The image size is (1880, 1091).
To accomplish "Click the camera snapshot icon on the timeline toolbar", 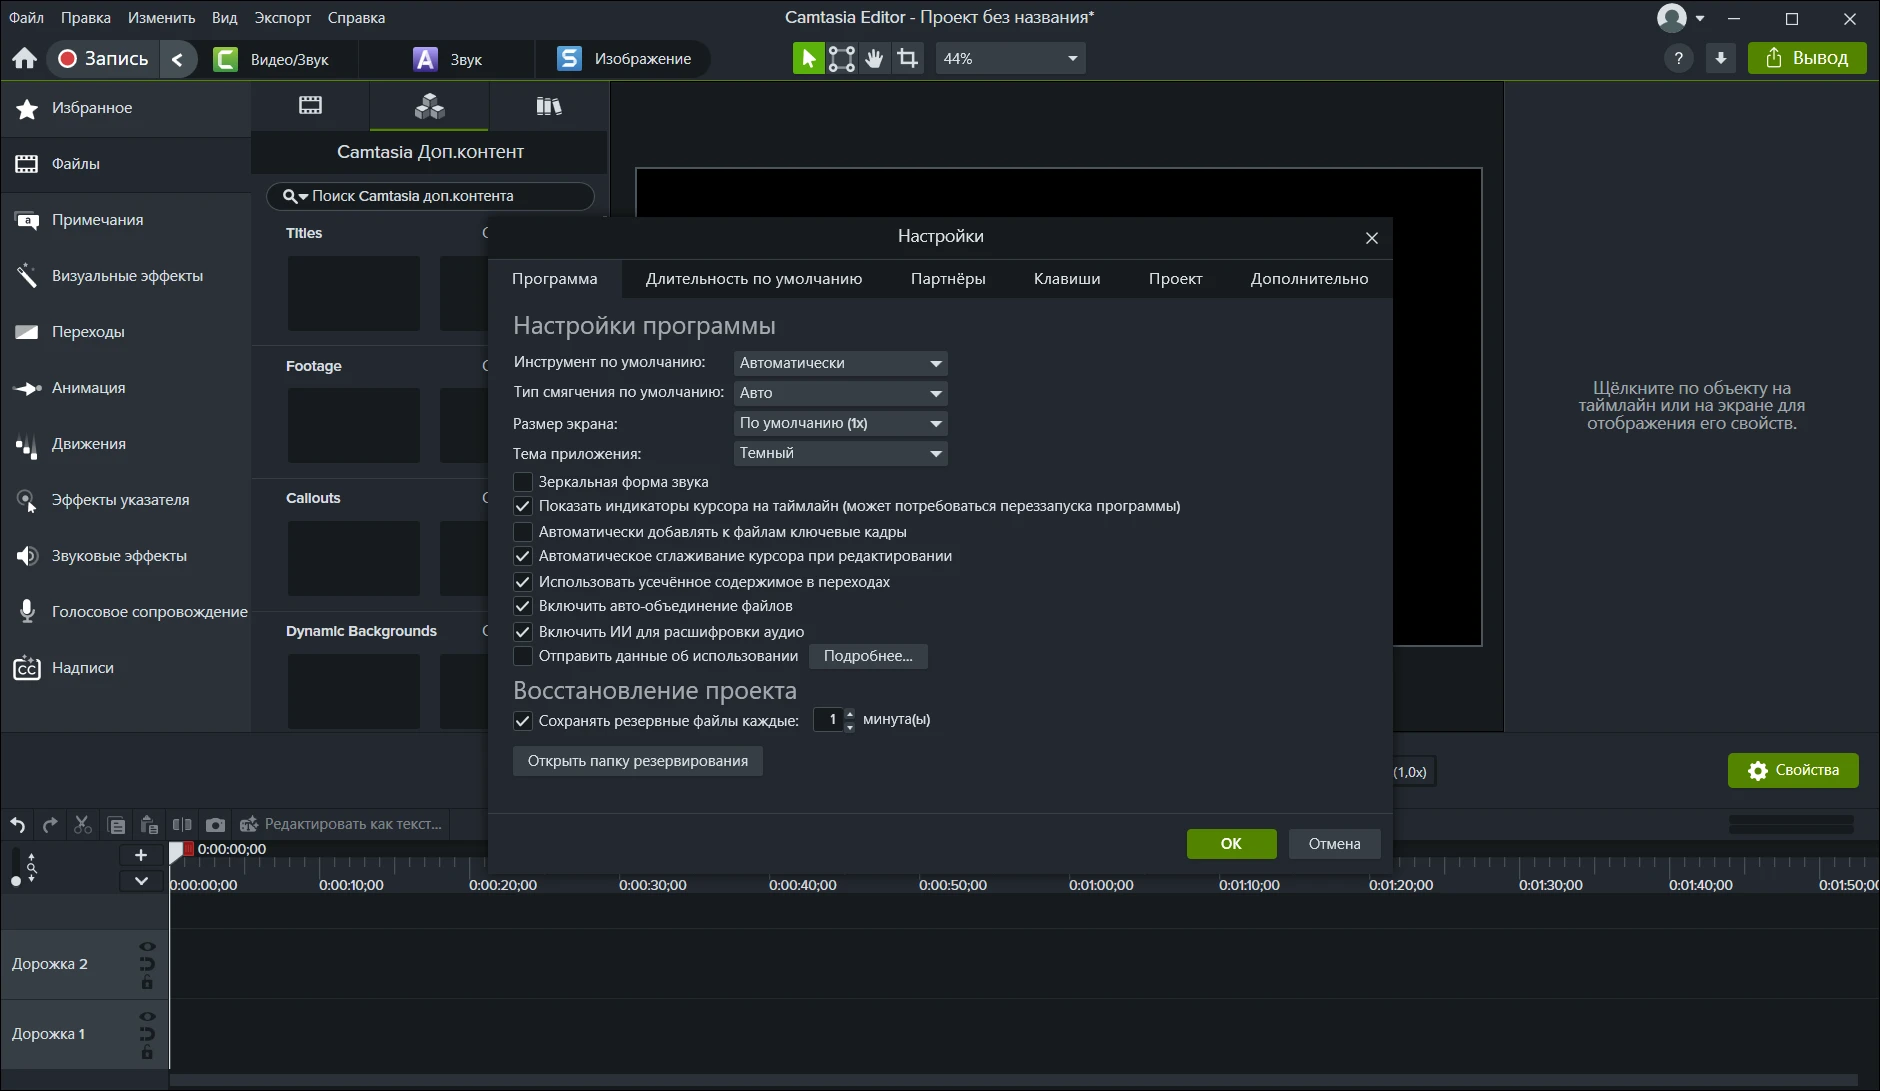I will tap(215, 825).
